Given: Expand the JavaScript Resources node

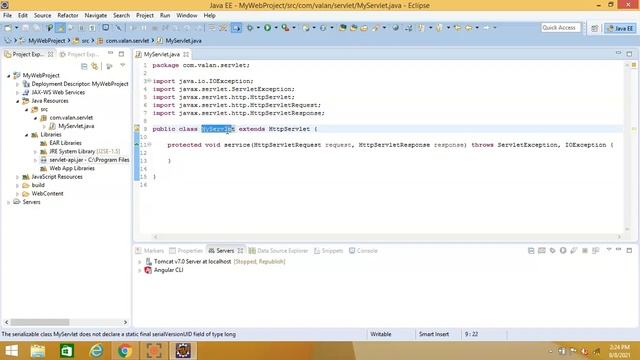Looking at the screenshot, I should pyautogui.click(x=18, y=177).
